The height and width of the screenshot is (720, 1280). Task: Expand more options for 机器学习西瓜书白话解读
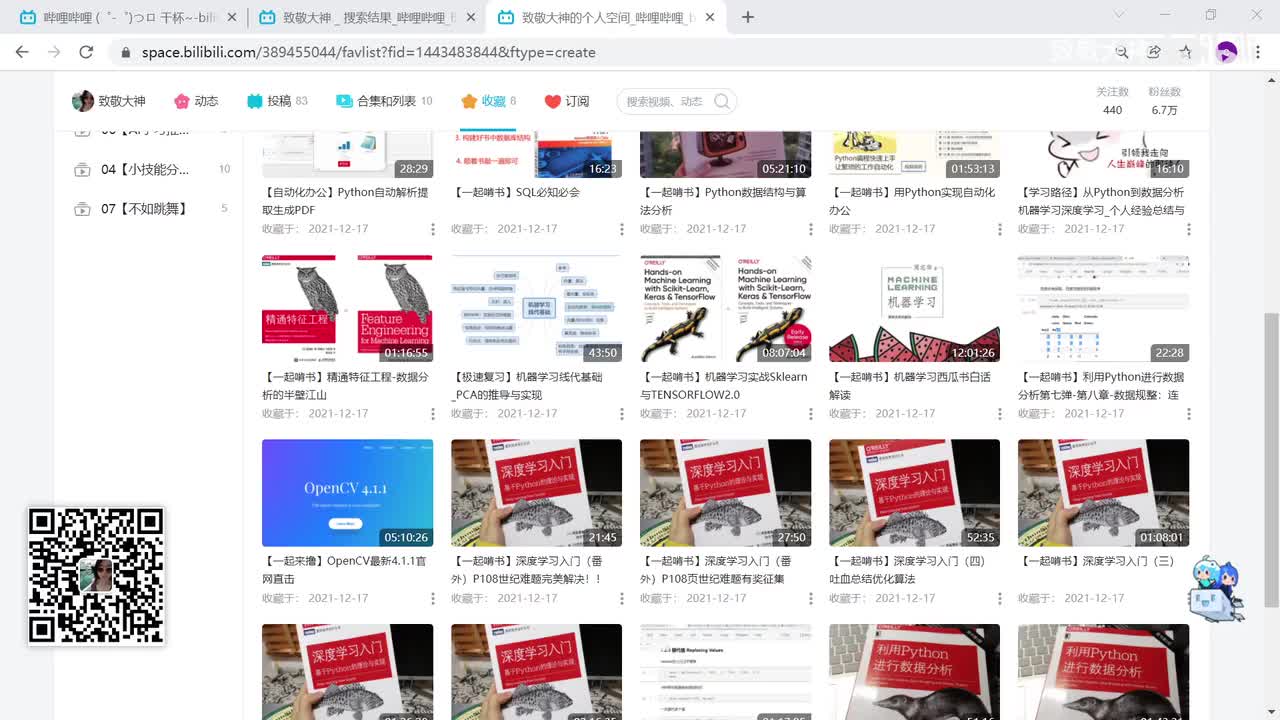click(x=1000, y=414)
